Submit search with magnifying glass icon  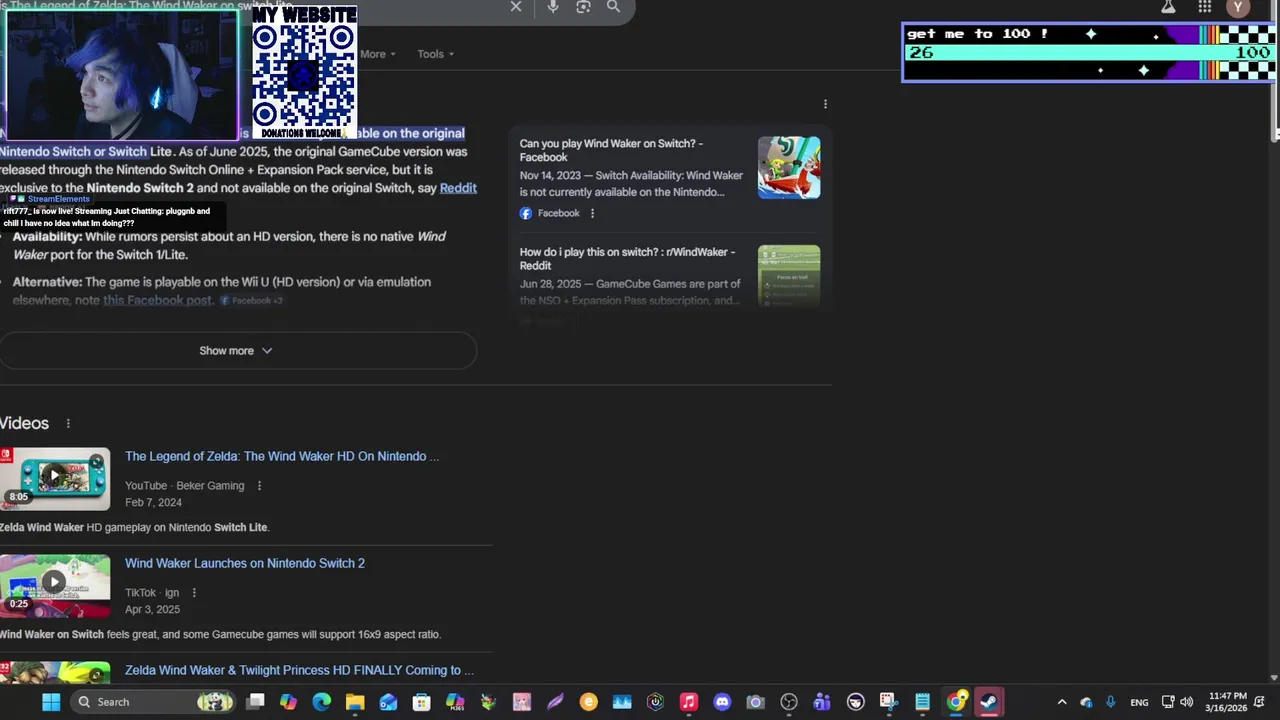click(x=613, y=7)
